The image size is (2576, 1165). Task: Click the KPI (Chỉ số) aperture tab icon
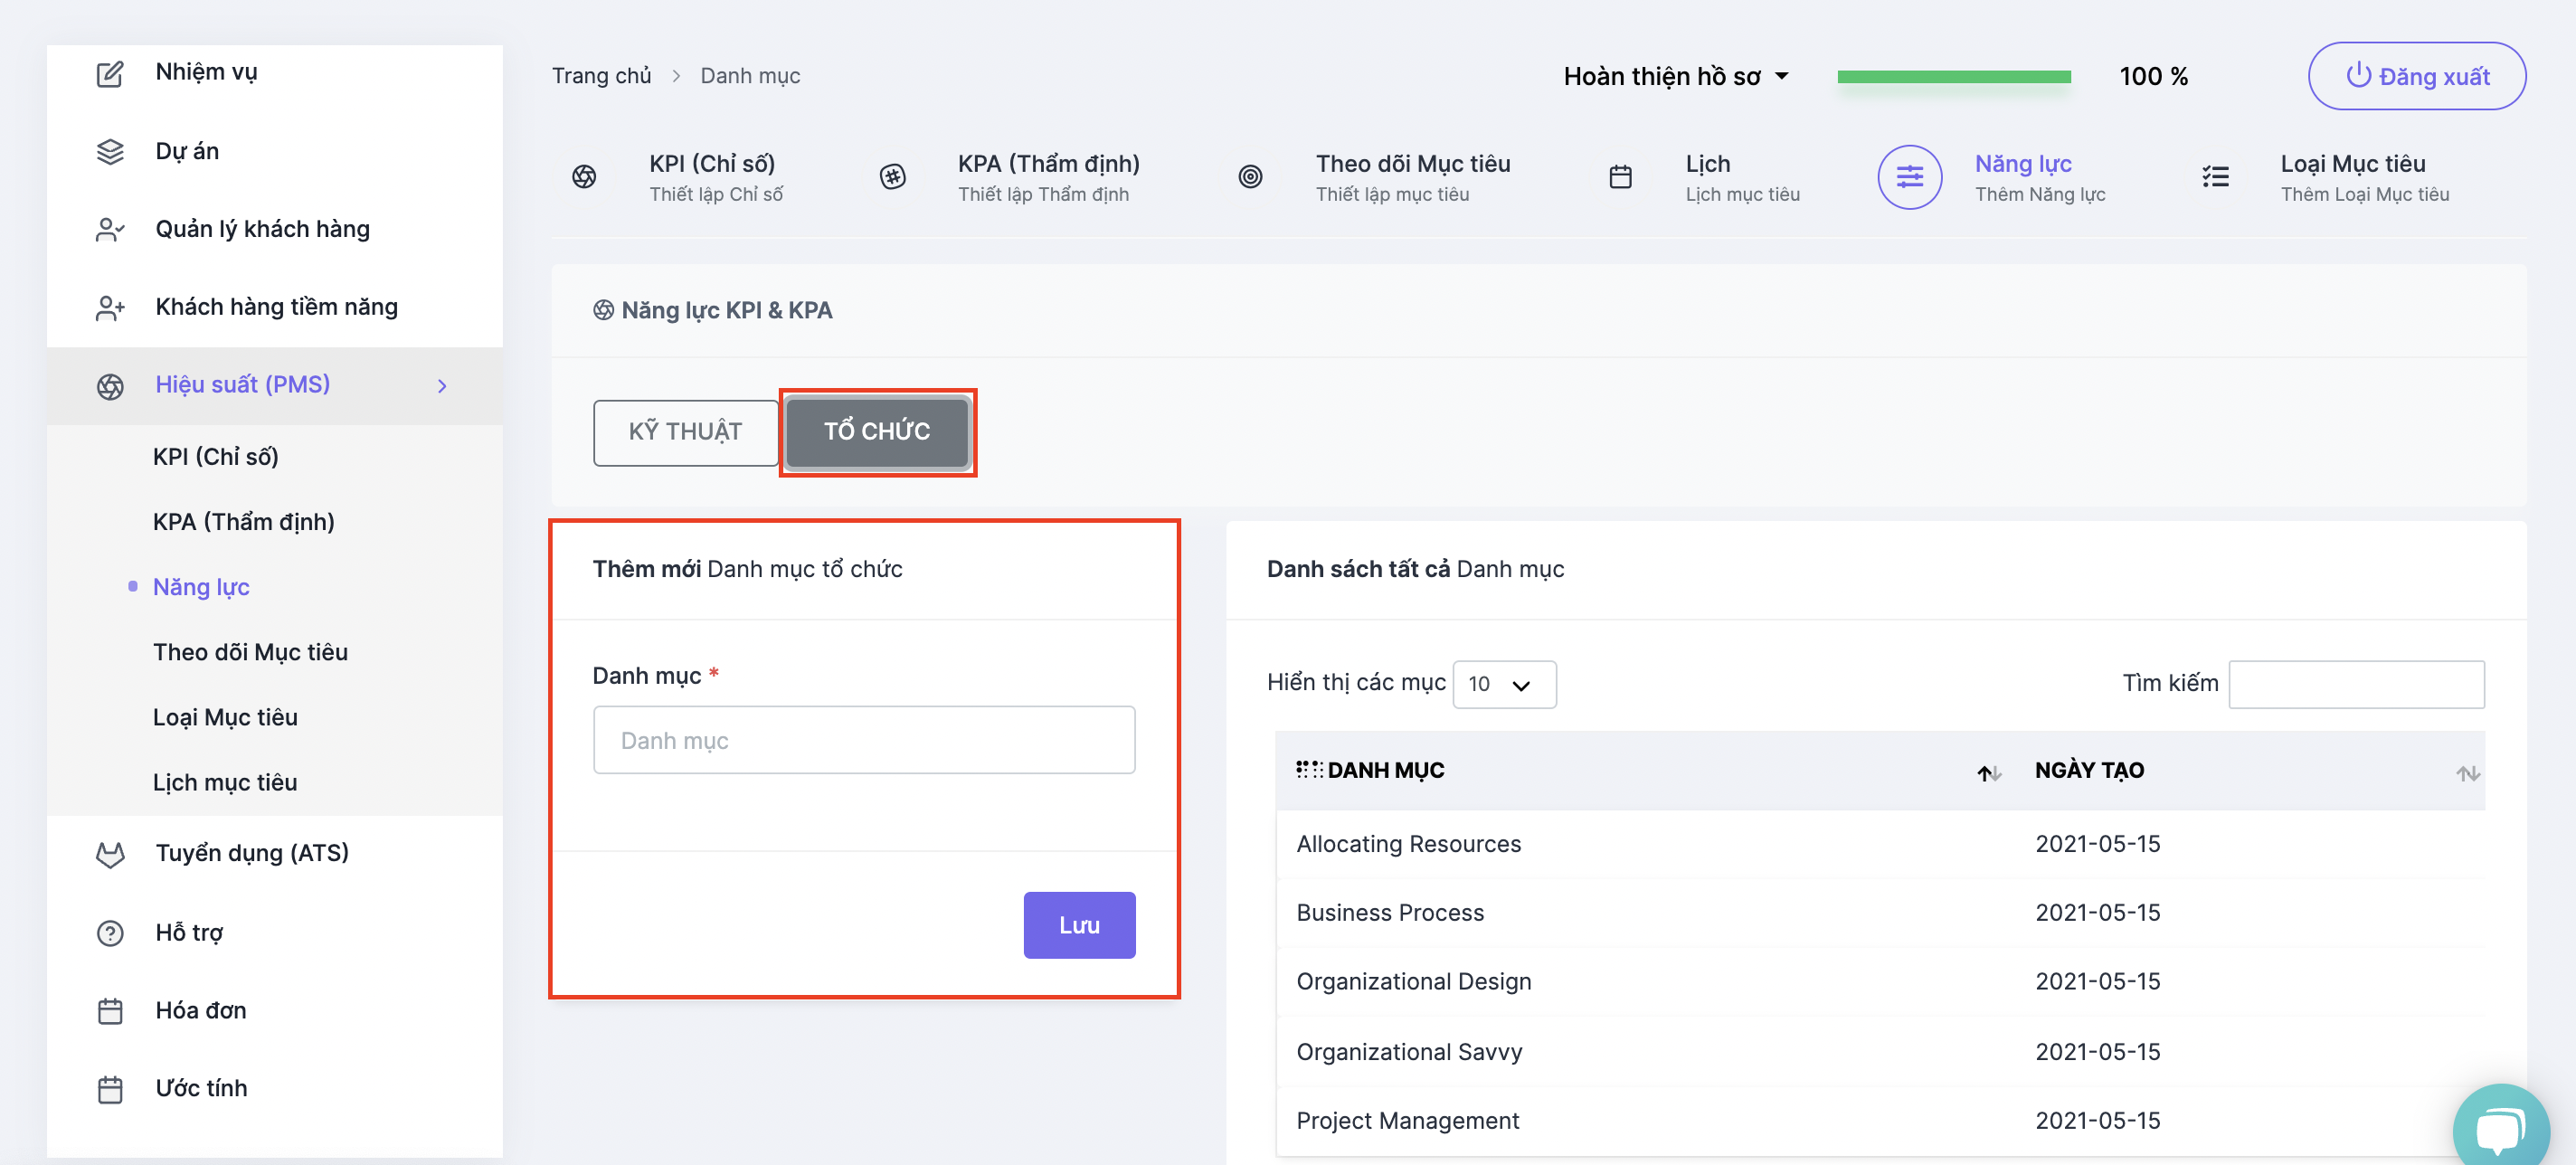pos(584,177)
